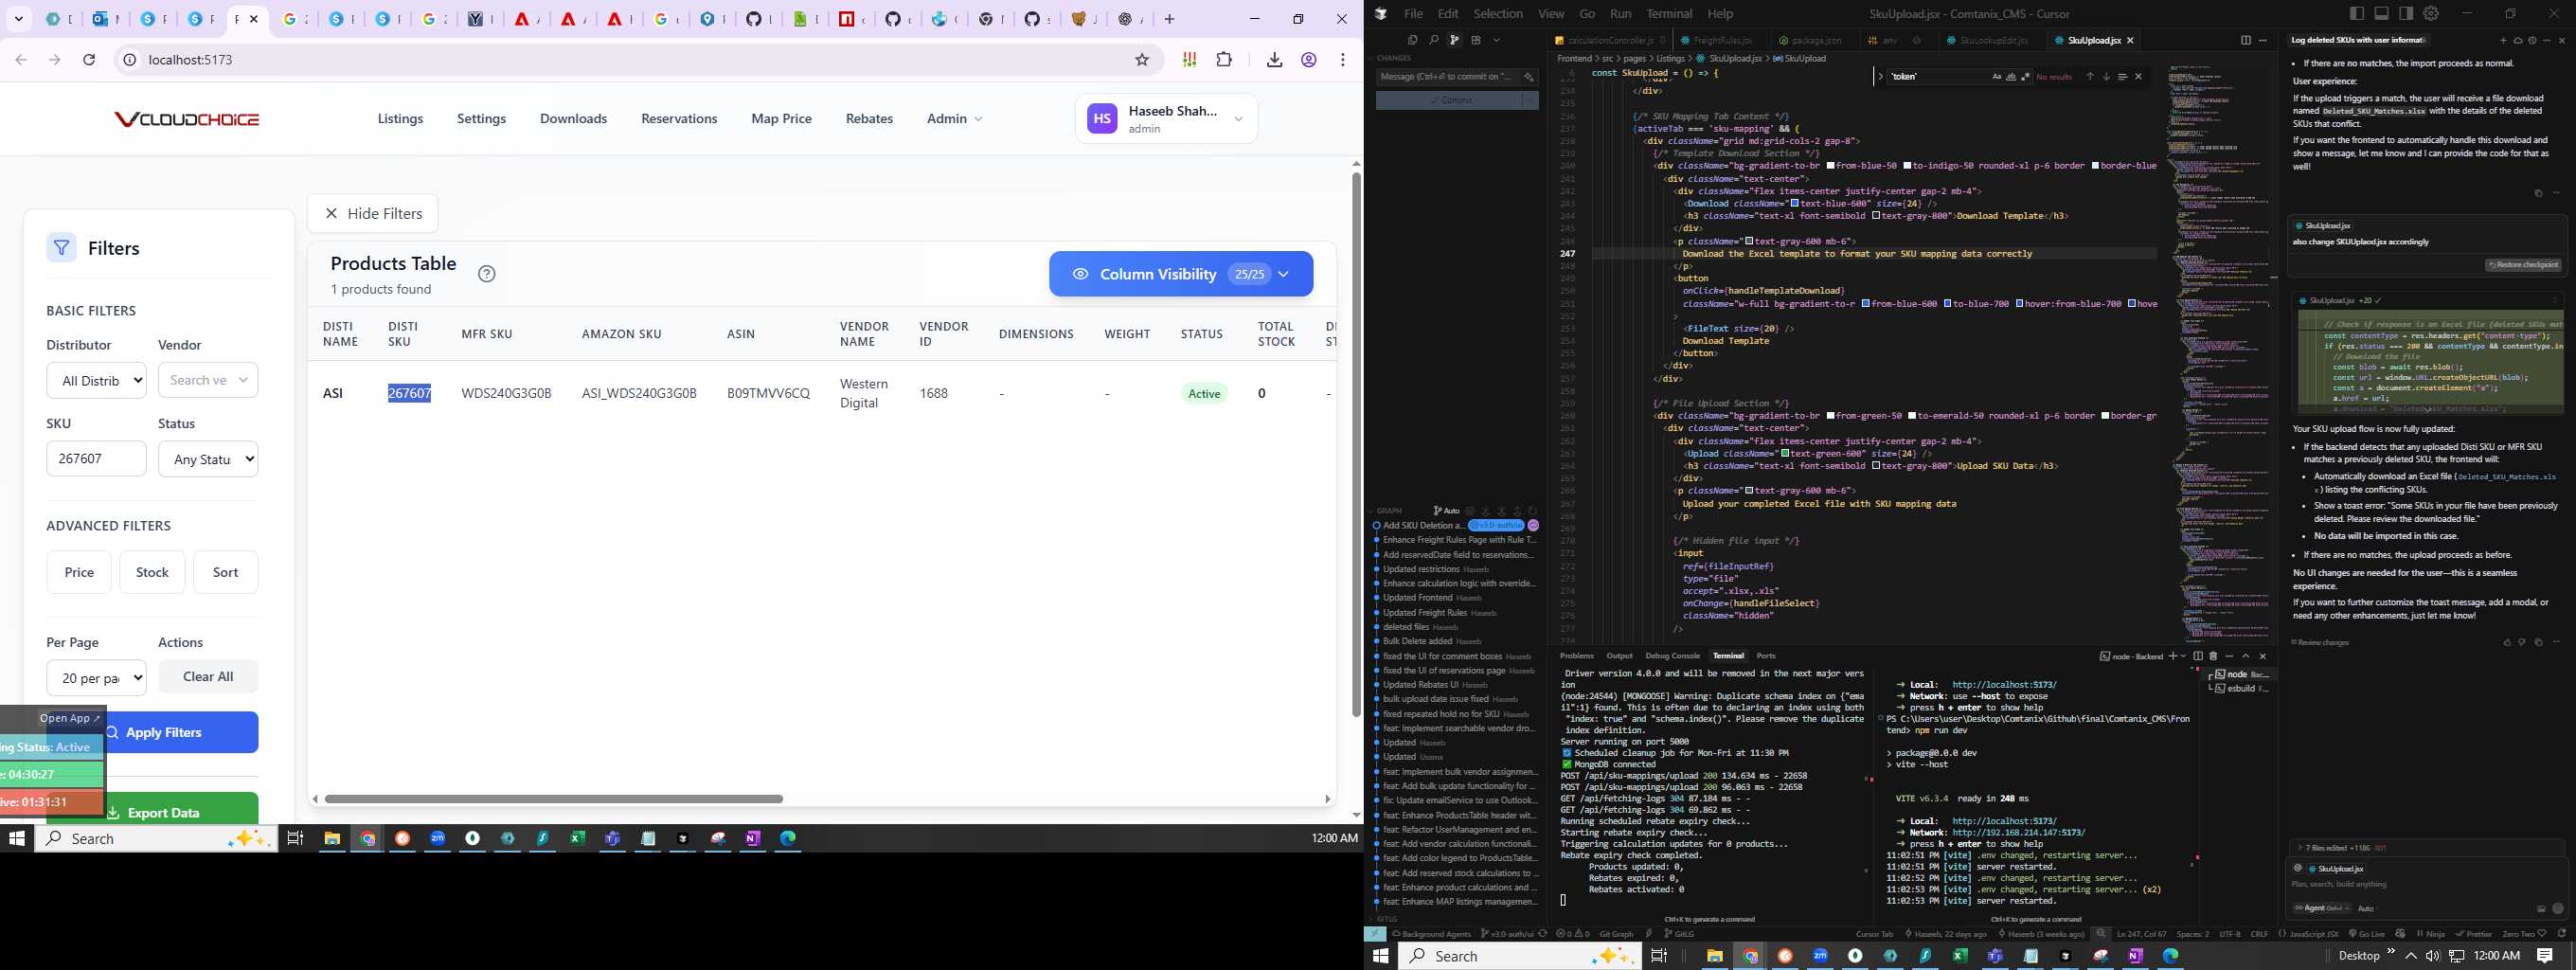Viewport: 2576px width, 970px height.
Task: Open OneNote from the lower Windows taskbar
Action: click(2135, 956)
